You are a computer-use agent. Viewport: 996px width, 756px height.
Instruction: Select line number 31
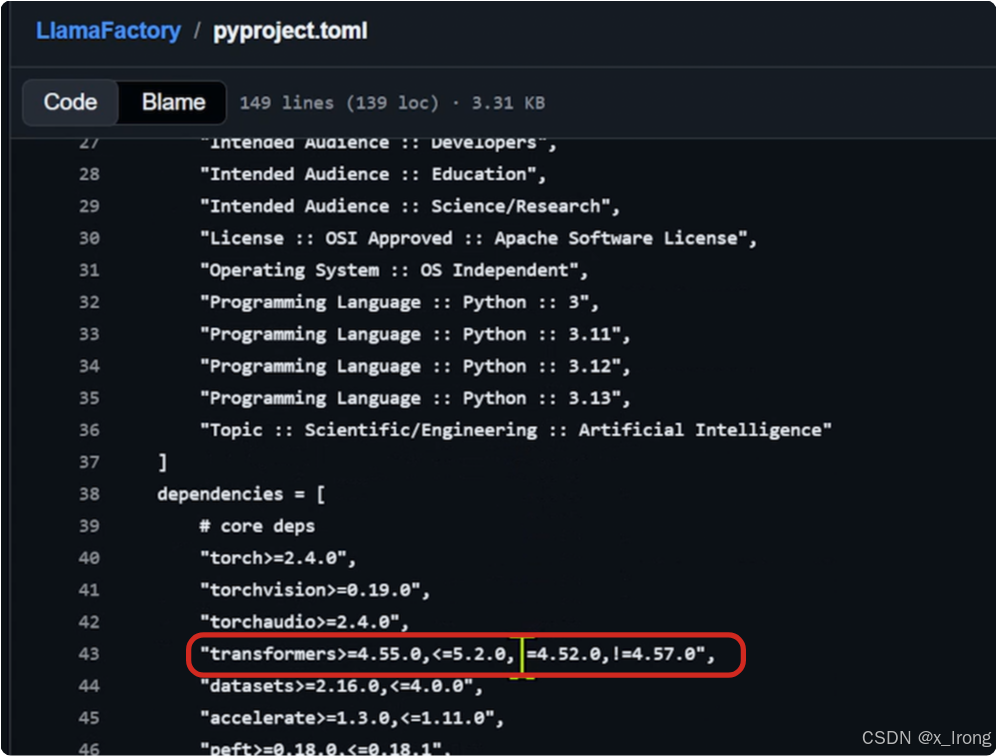click(90, 270)
